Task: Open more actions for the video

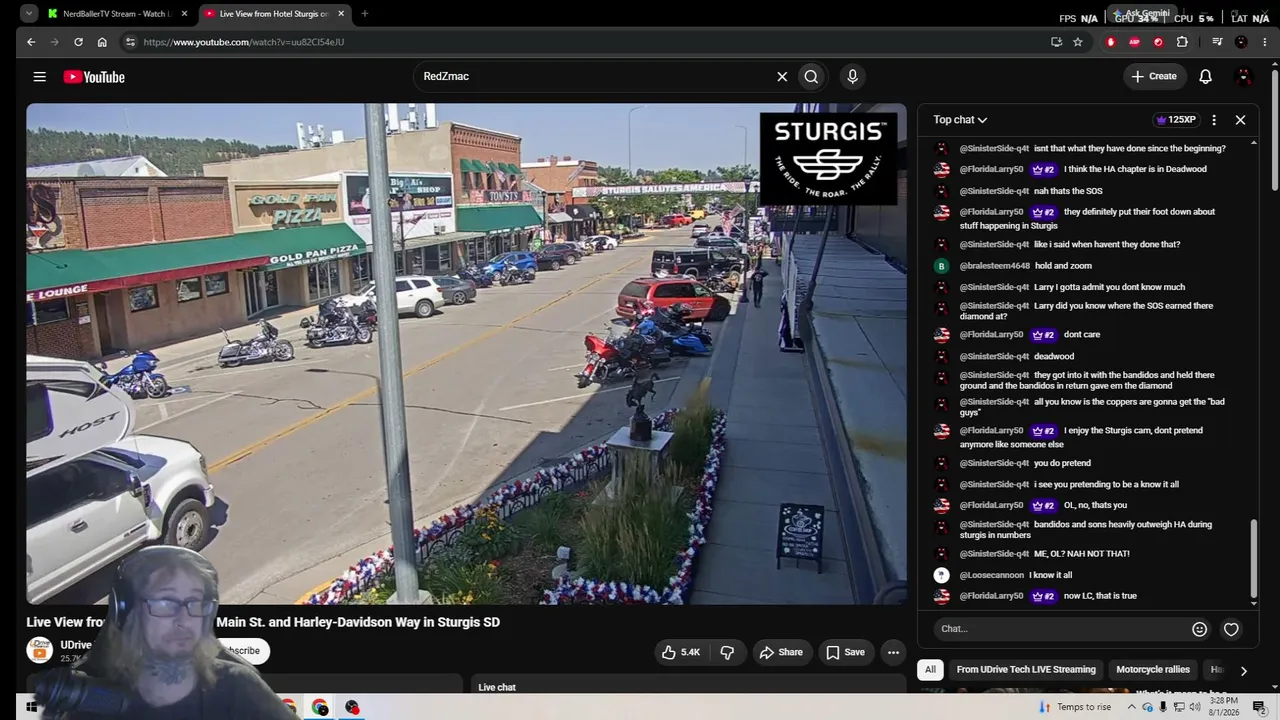Action: [893, 652]
